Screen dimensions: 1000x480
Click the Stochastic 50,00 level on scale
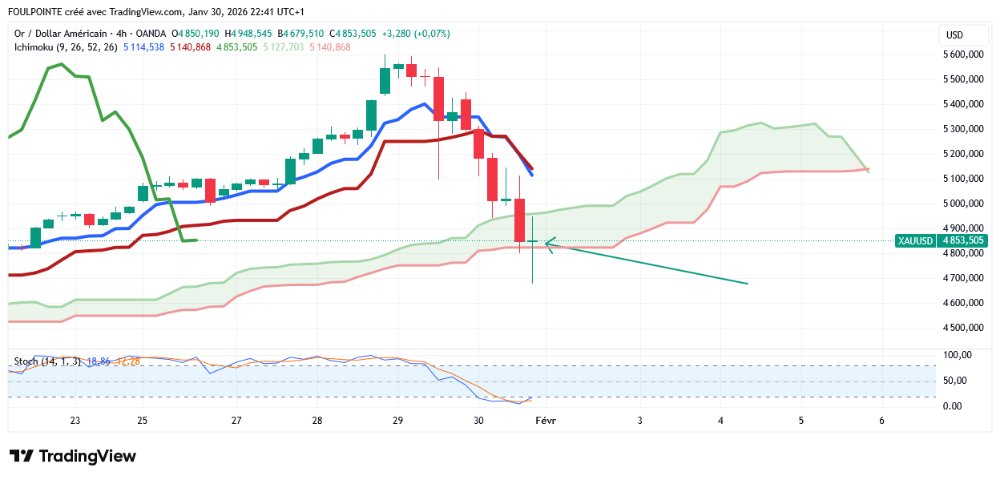pyautogui.click(x=958, y=381)
